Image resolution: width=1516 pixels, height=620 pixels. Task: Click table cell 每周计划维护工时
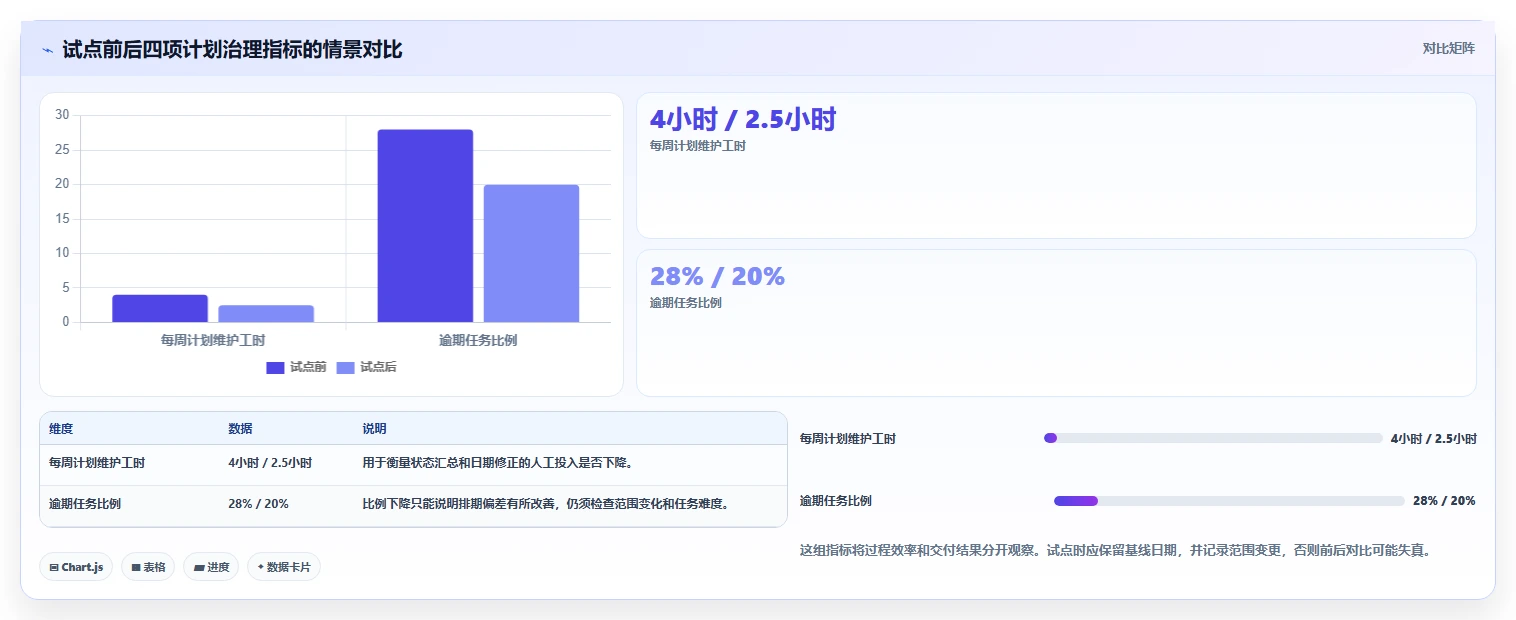pyautogui.click(x=97, y=463)
